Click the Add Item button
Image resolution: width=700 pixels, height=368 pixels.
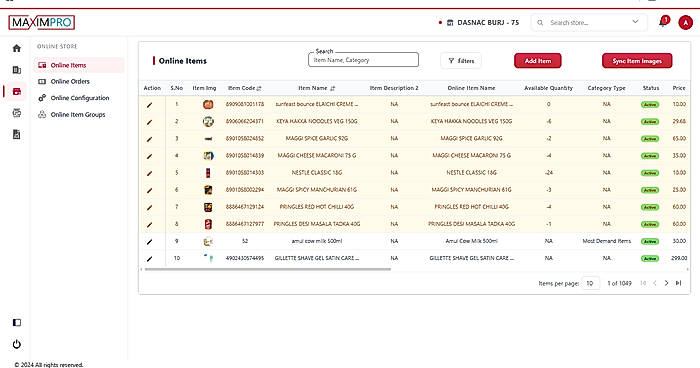point(538,61)
